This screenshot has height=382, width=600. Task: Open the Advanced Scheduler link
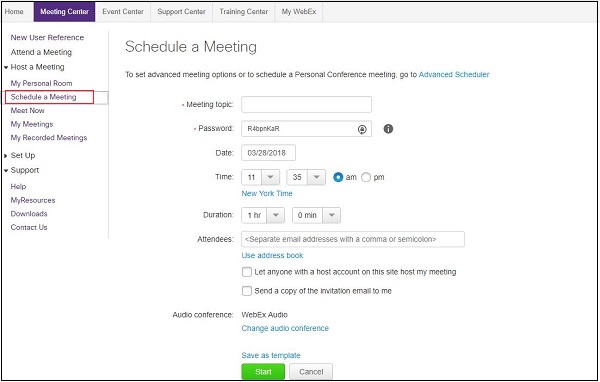[x=454, y=75]
